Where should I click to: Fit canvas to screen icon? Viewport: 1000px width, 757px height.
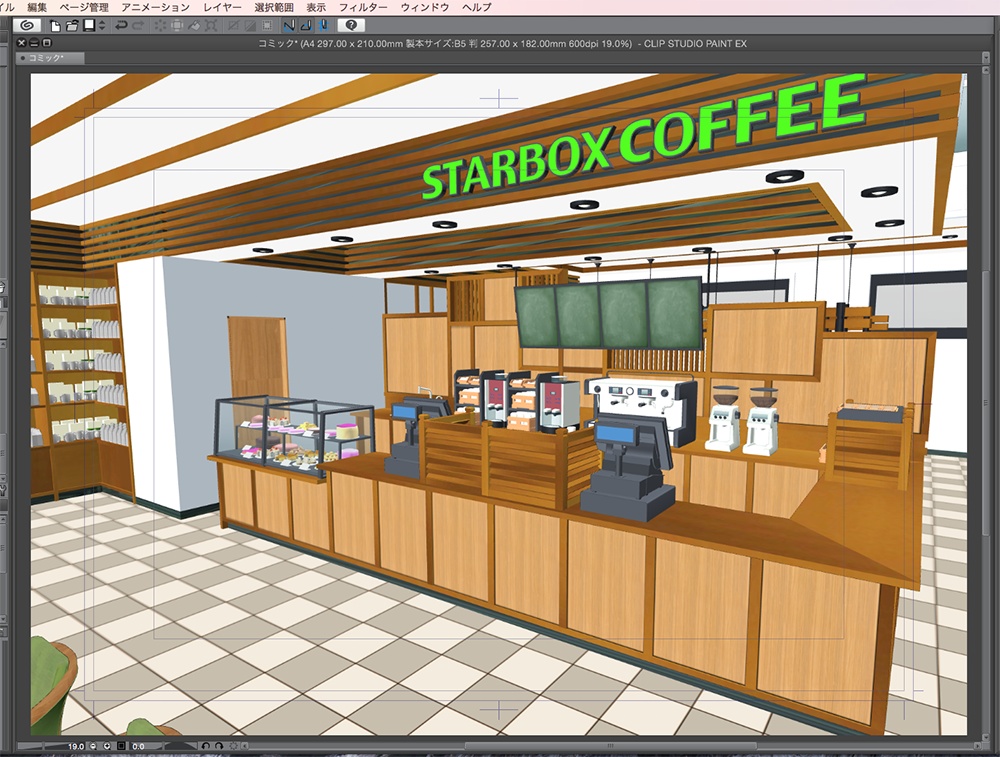point(121,746)
